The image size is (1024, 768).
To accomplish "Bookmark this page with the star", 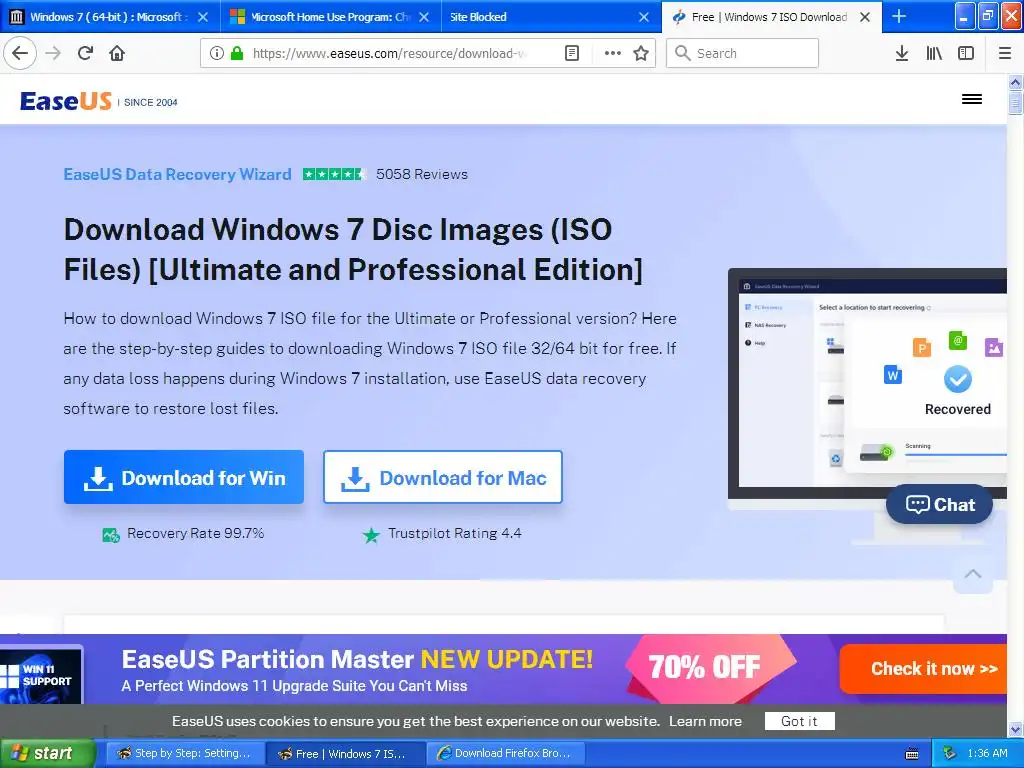I will (x=641, y=53).
